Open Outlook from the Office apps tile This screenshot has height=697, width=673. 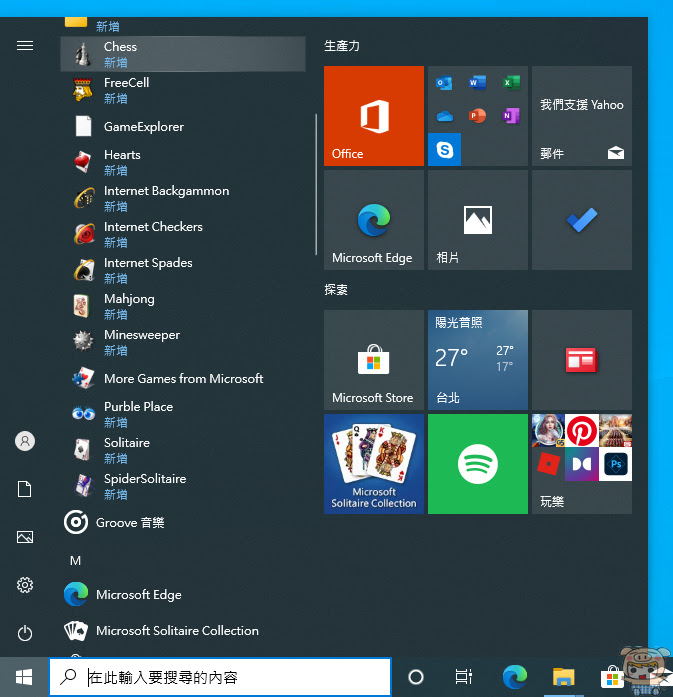point(444,83)
